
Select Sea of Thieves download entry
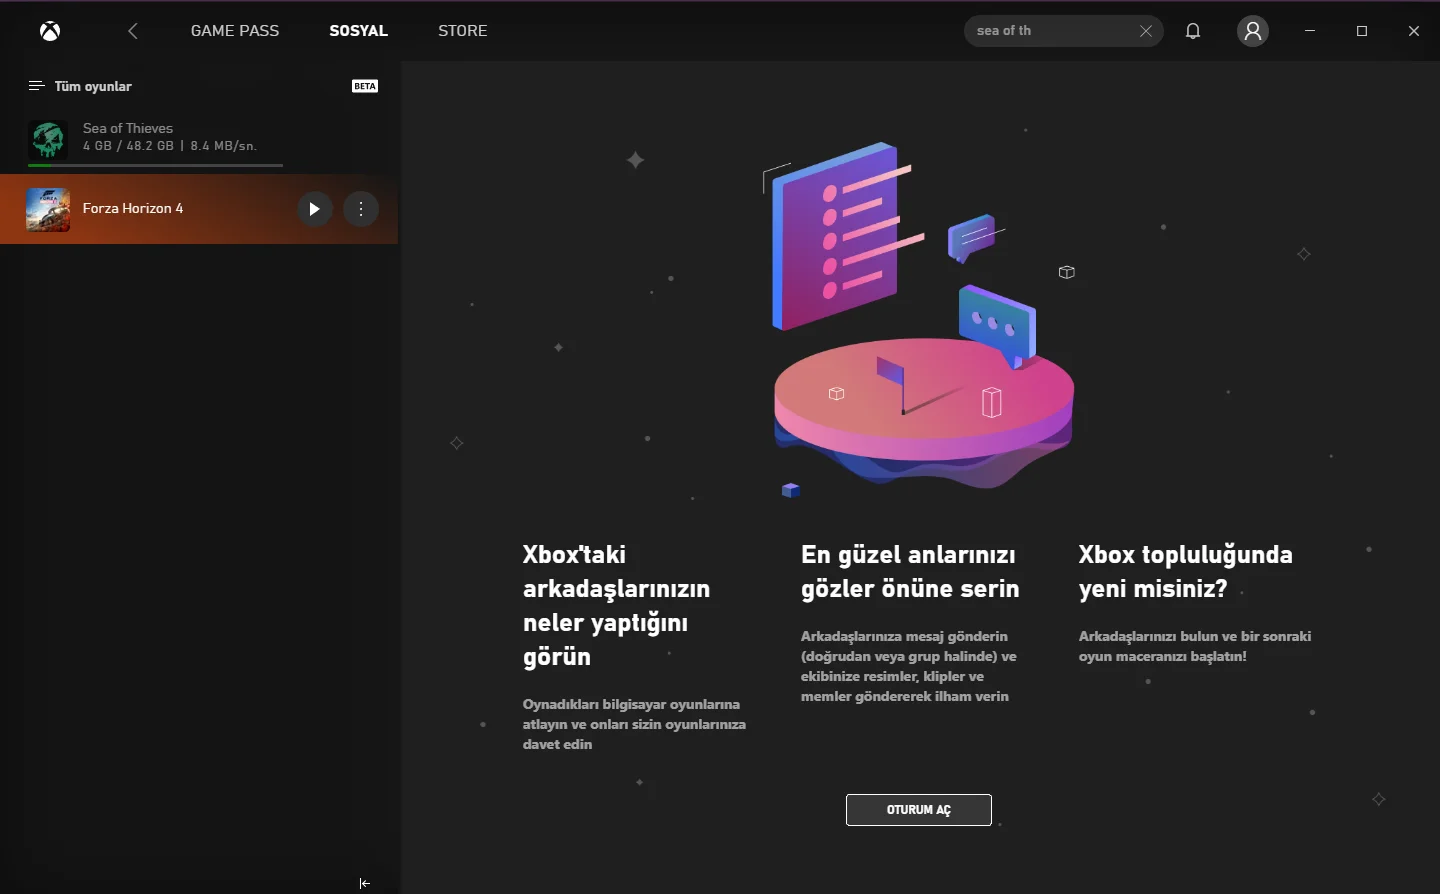tap(199, 140)
